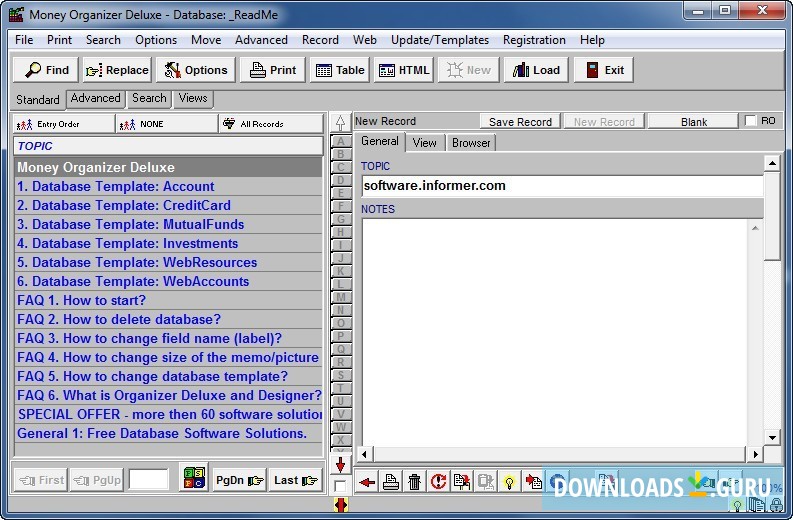Select the Standard toolbar tab
793x520 pixels.
(38, 100)
